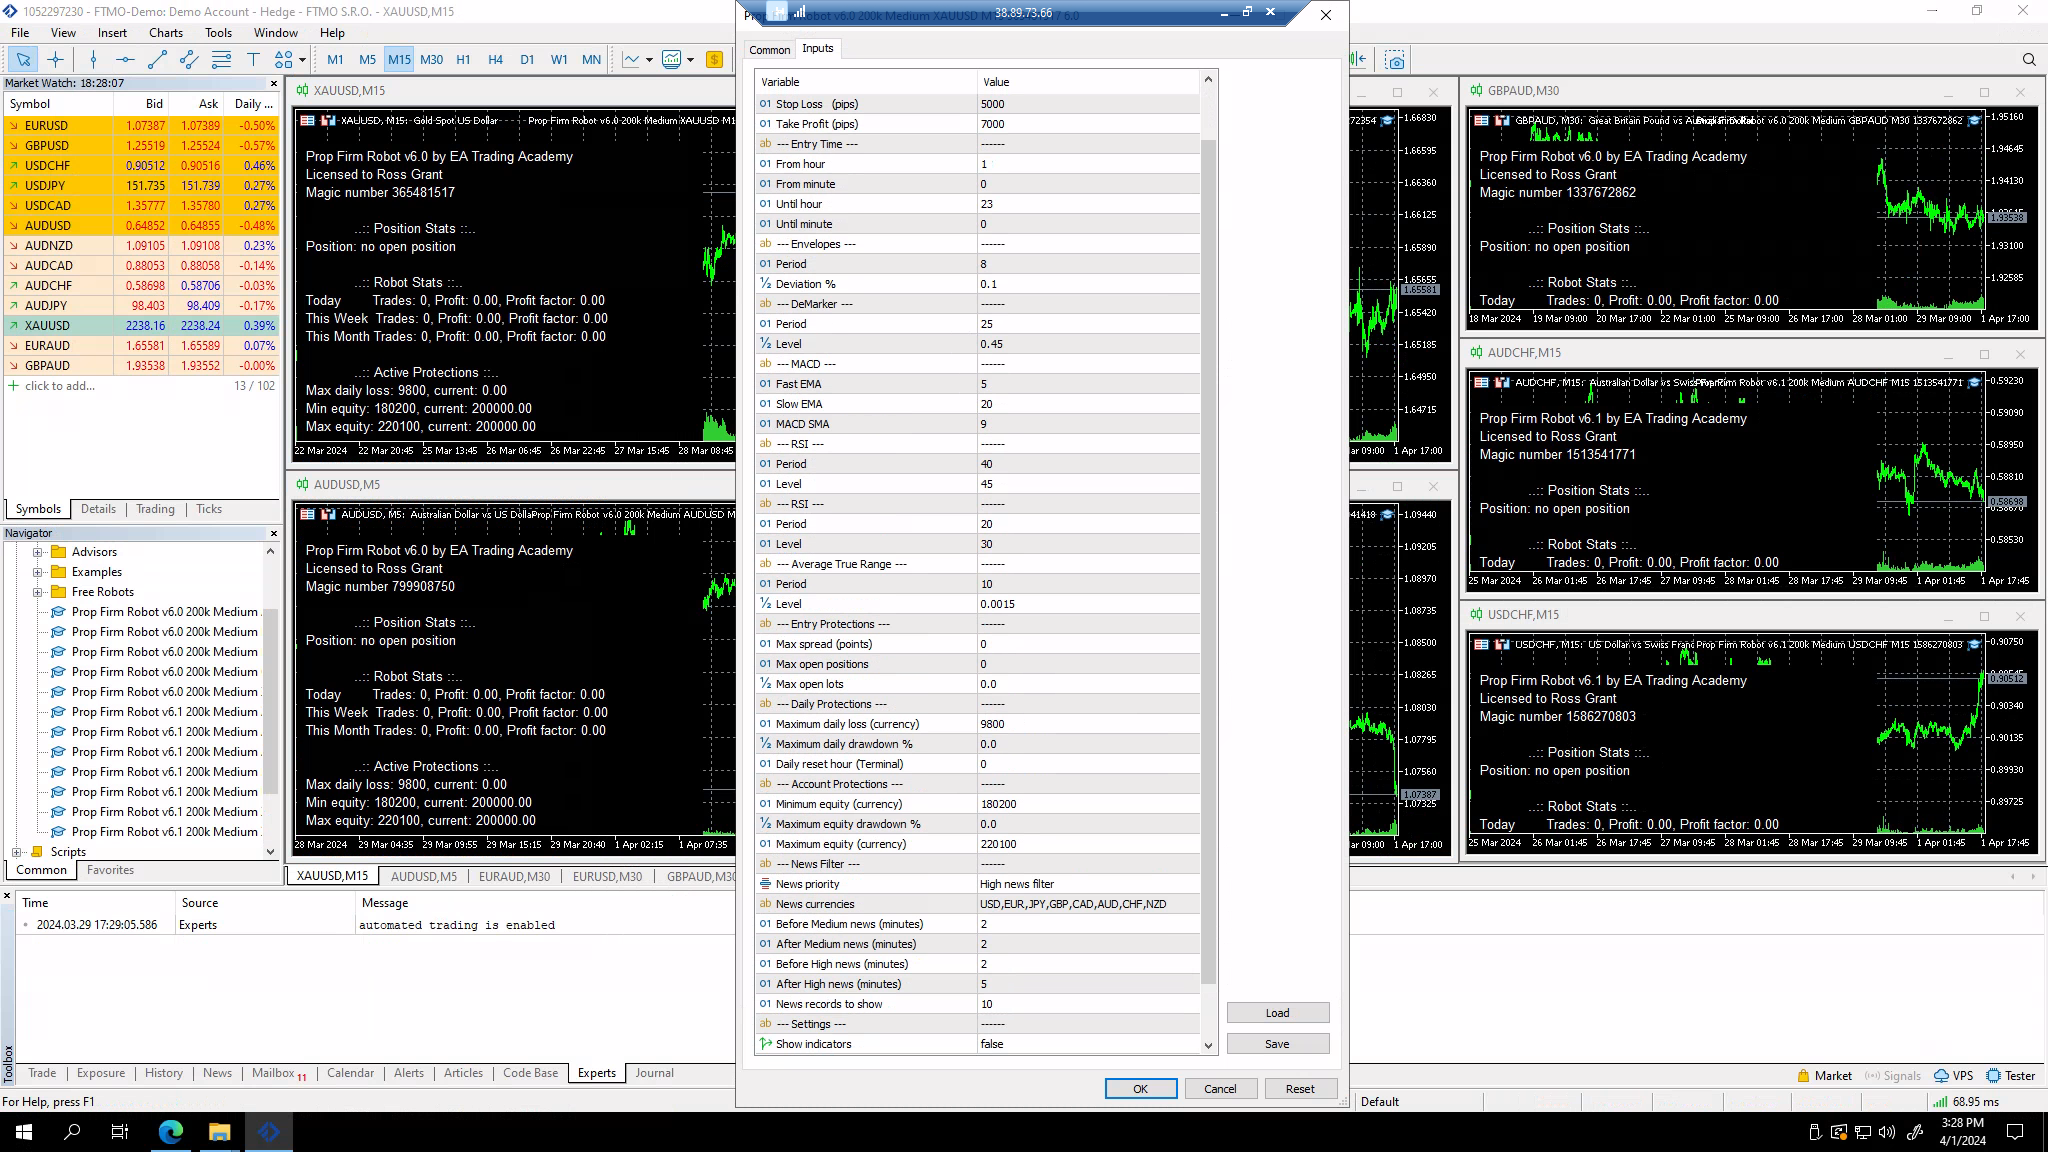The image size is (2048, 1152).
Task: Select the arrow cursor tool
Action: [23, 59]
